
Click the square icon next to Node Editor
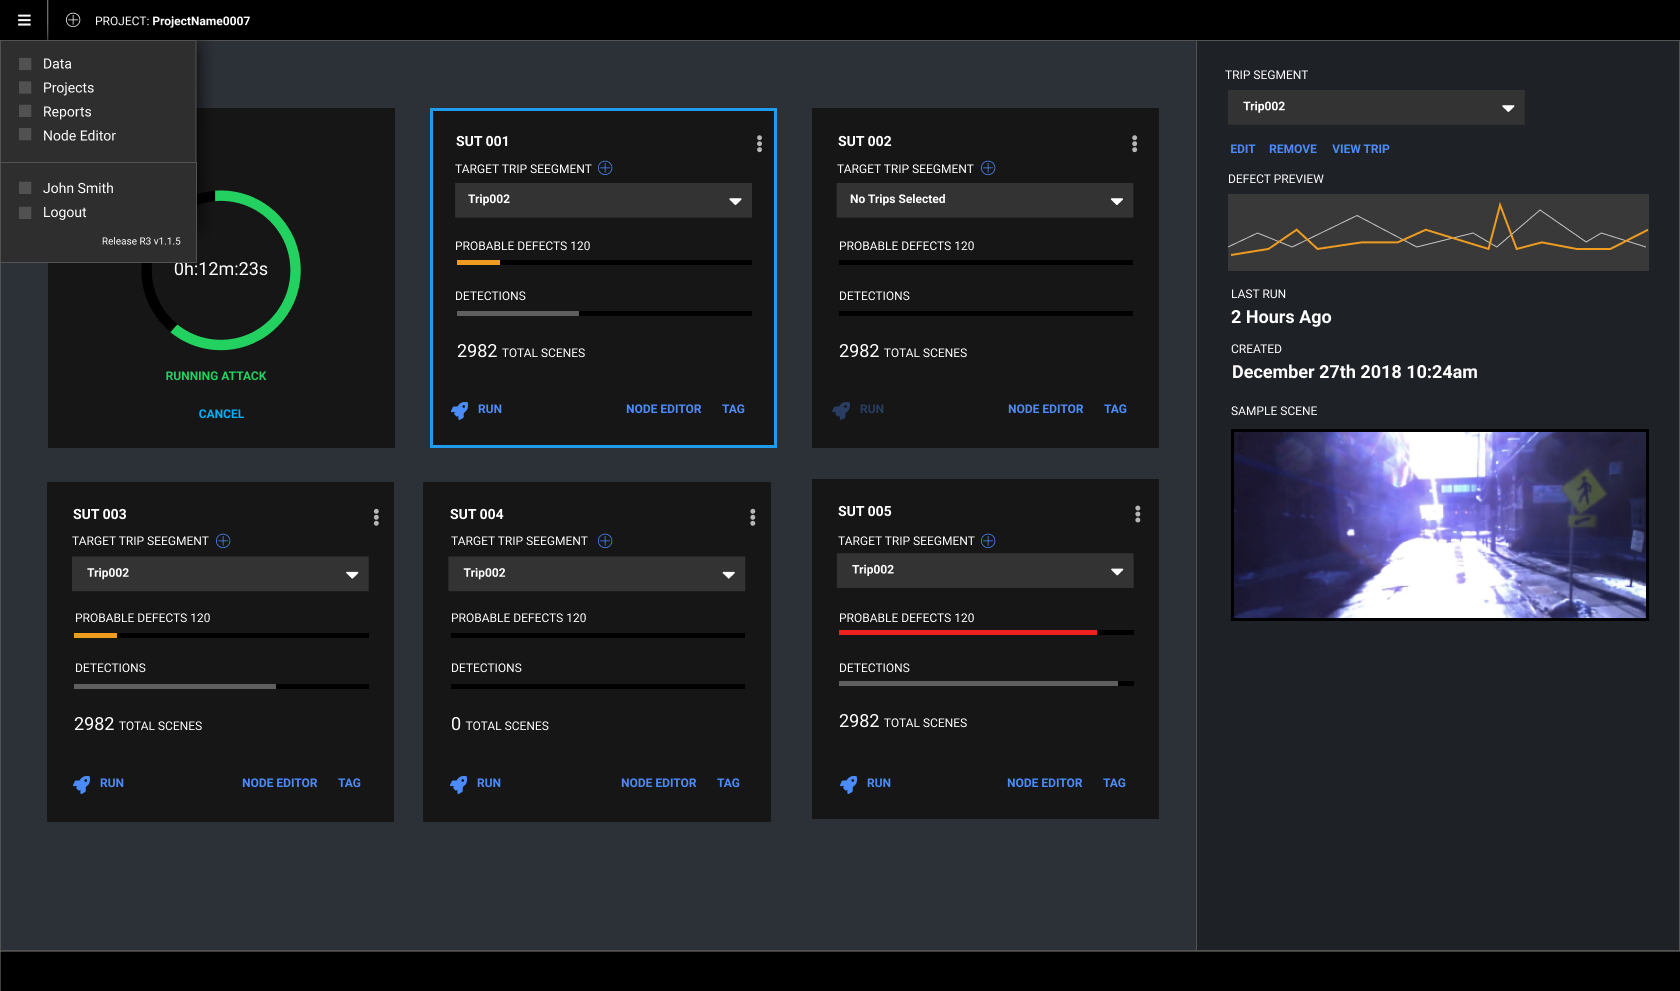[x=26, y=135]
